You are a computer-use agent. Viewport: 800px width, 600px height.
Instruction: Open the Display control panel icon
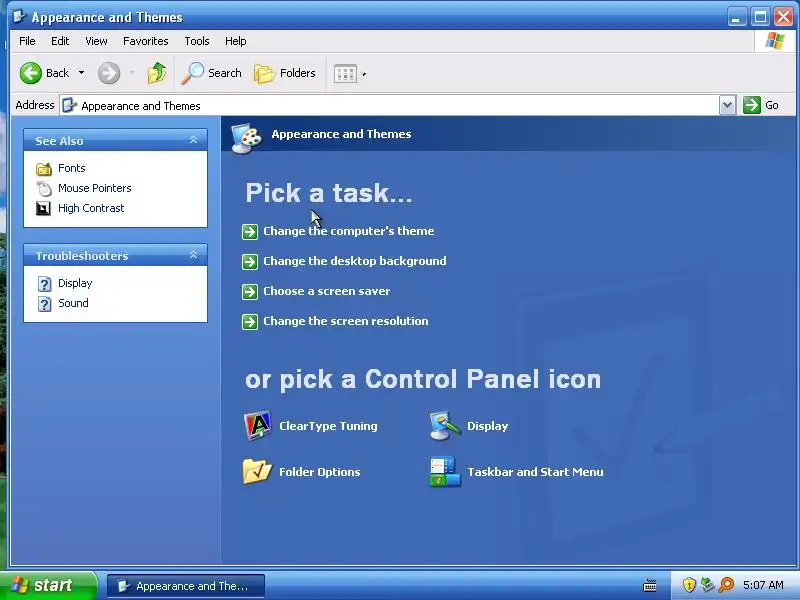click(x=444, y=426)
